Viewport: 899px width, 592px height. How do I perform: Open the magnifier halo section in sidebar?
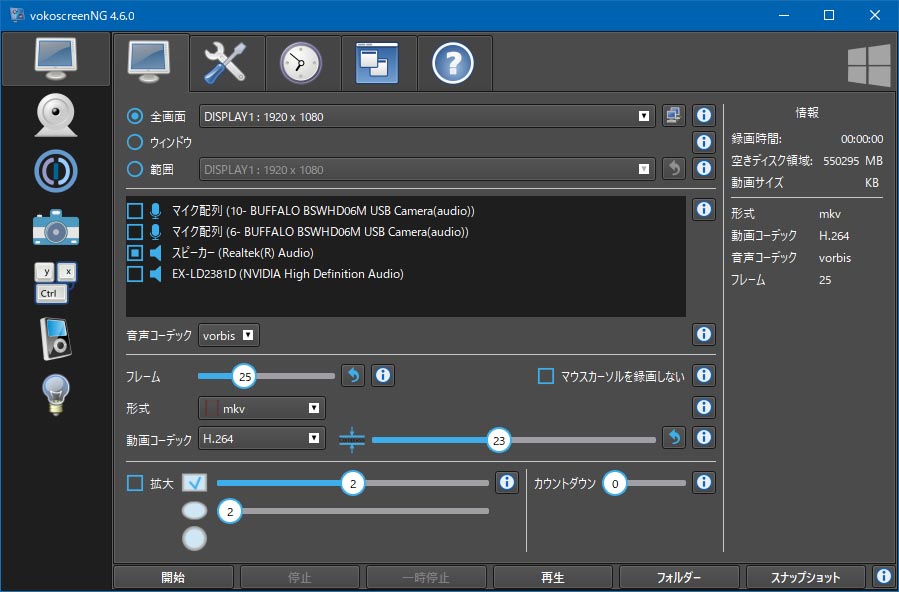tap(56, 171)
